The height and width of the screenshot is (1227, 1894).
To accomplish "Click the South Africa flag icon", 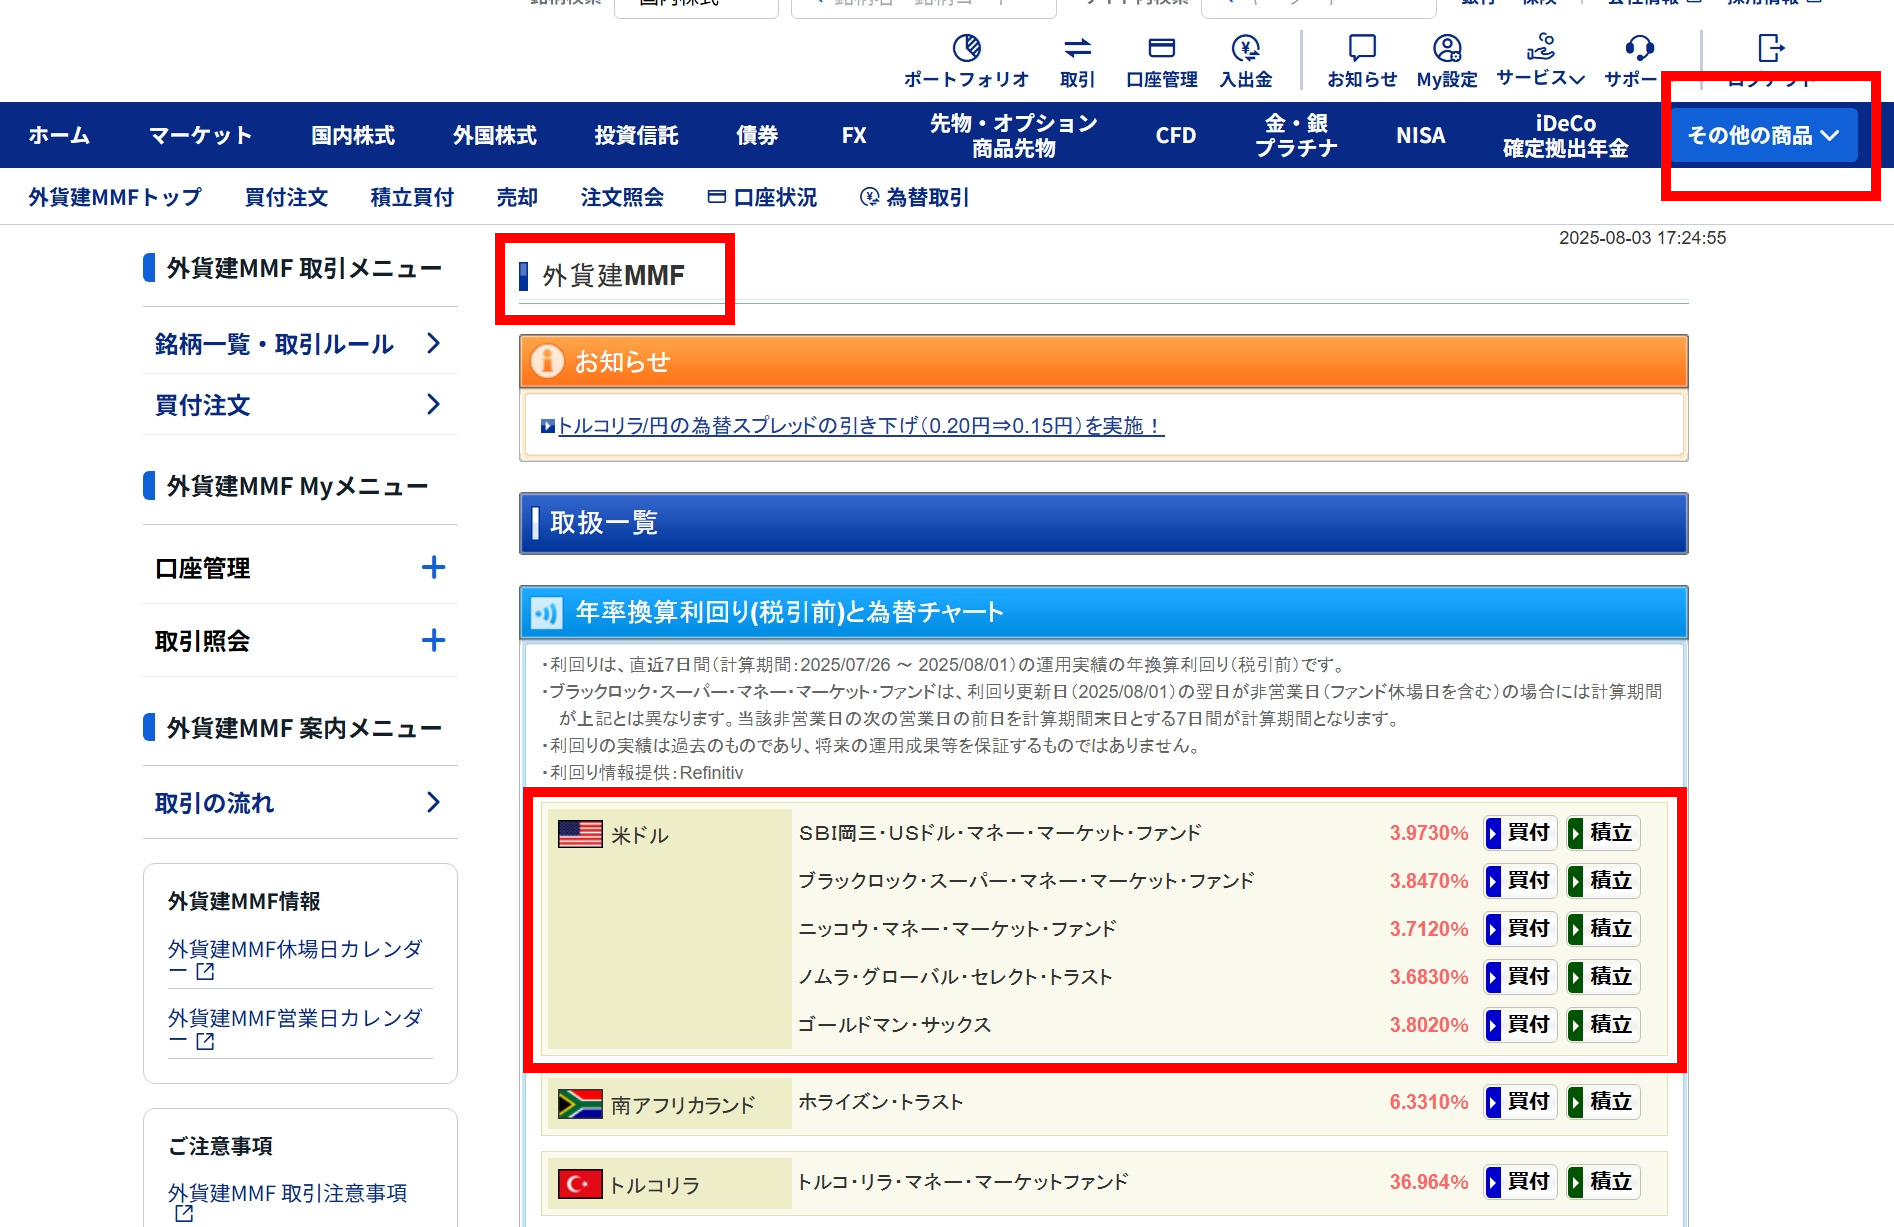I will click(x=580, y=1104).
